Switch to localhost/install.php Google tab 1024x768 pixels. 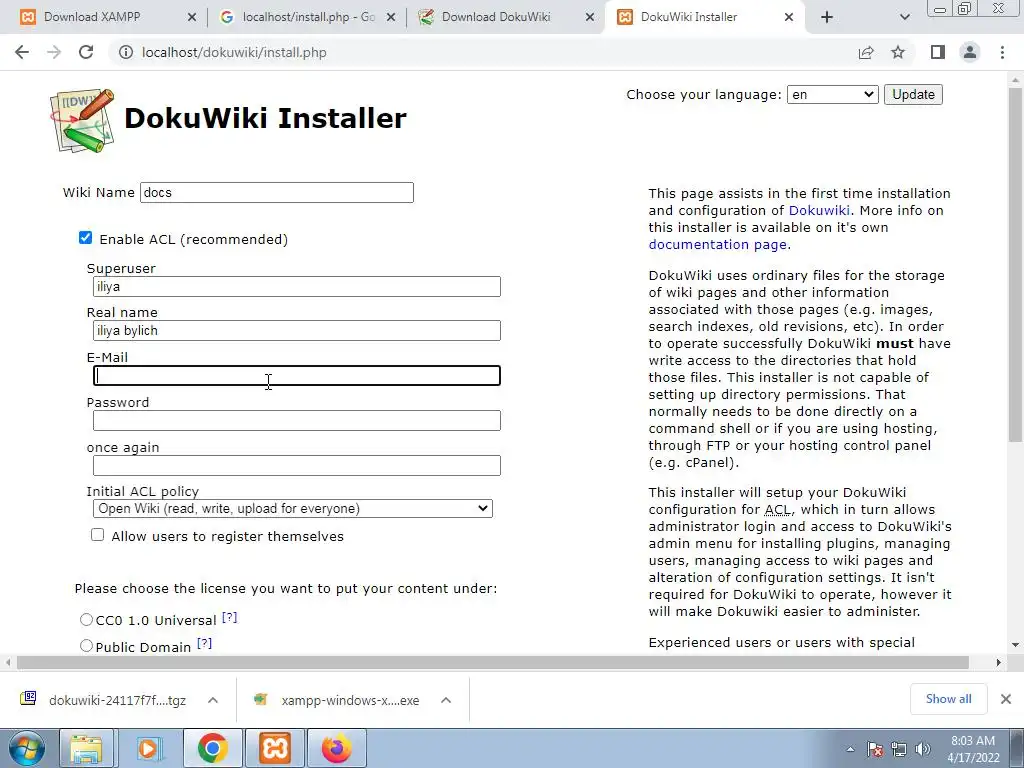(x=307, y=17)
